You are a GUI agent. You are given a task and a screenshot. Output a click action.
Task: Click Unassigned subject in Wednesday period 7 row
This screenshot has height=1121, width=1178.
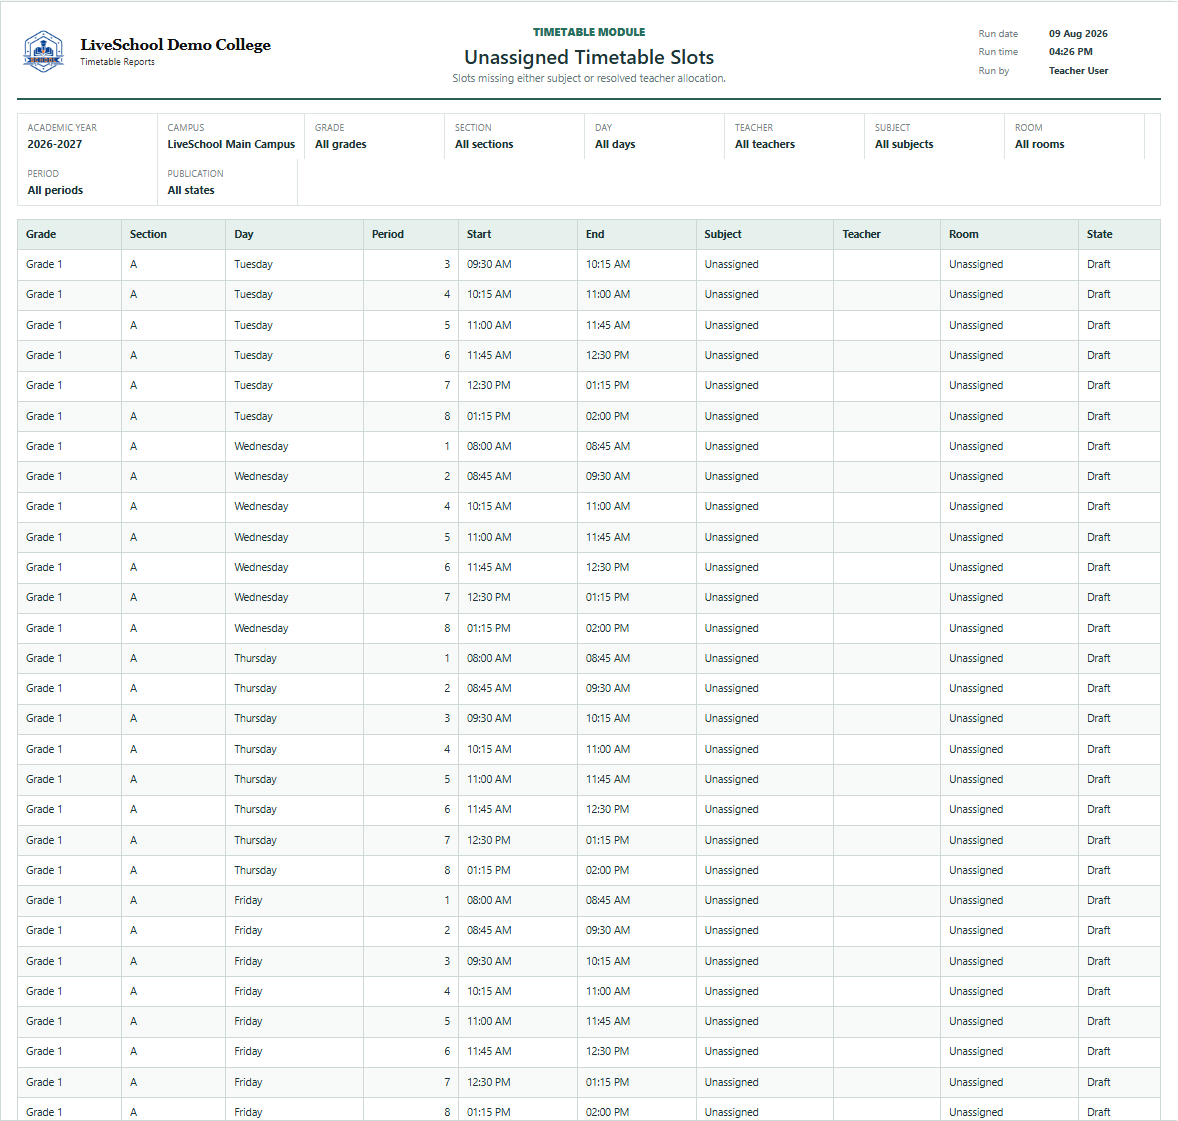coord(731,597)
